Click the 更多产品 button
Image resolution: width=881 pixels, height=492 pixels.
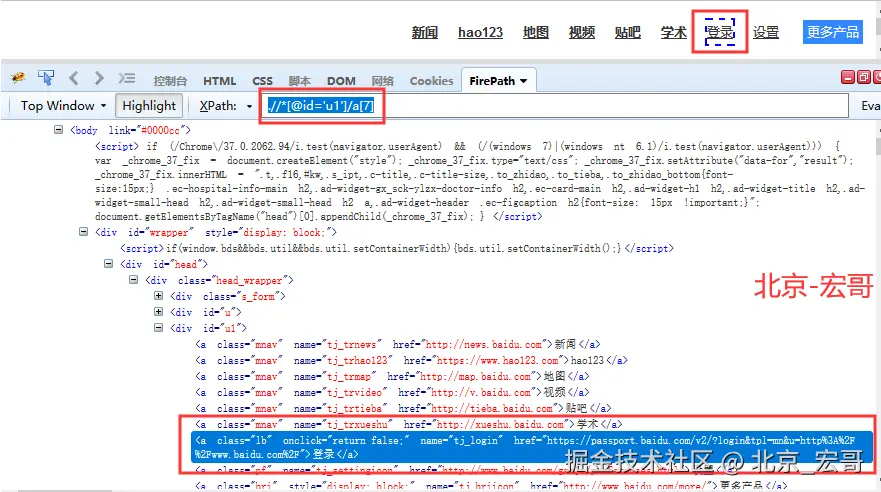833,32
